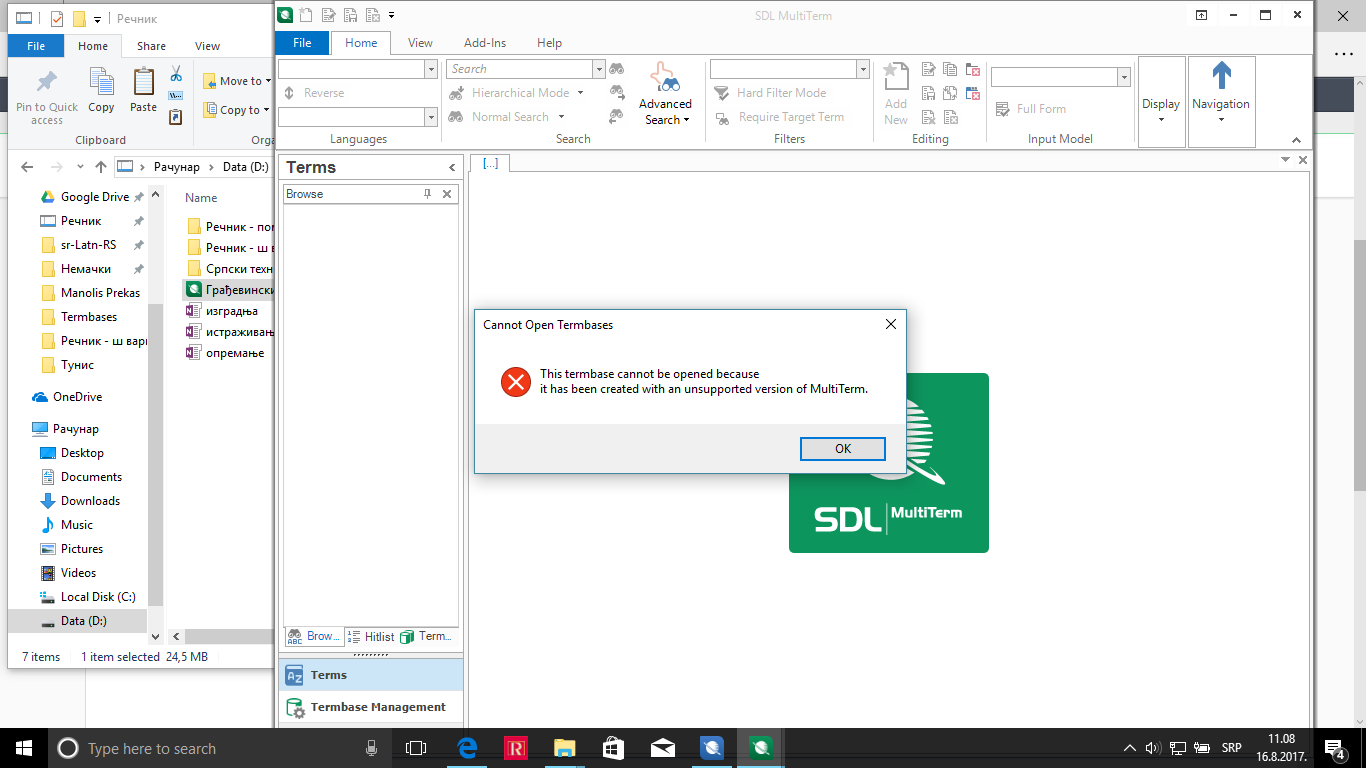The width and height of the screenshot is (1366, 768).
Task: Pin the Browse panel with the pushpin icon
Action: pos(427,194)
